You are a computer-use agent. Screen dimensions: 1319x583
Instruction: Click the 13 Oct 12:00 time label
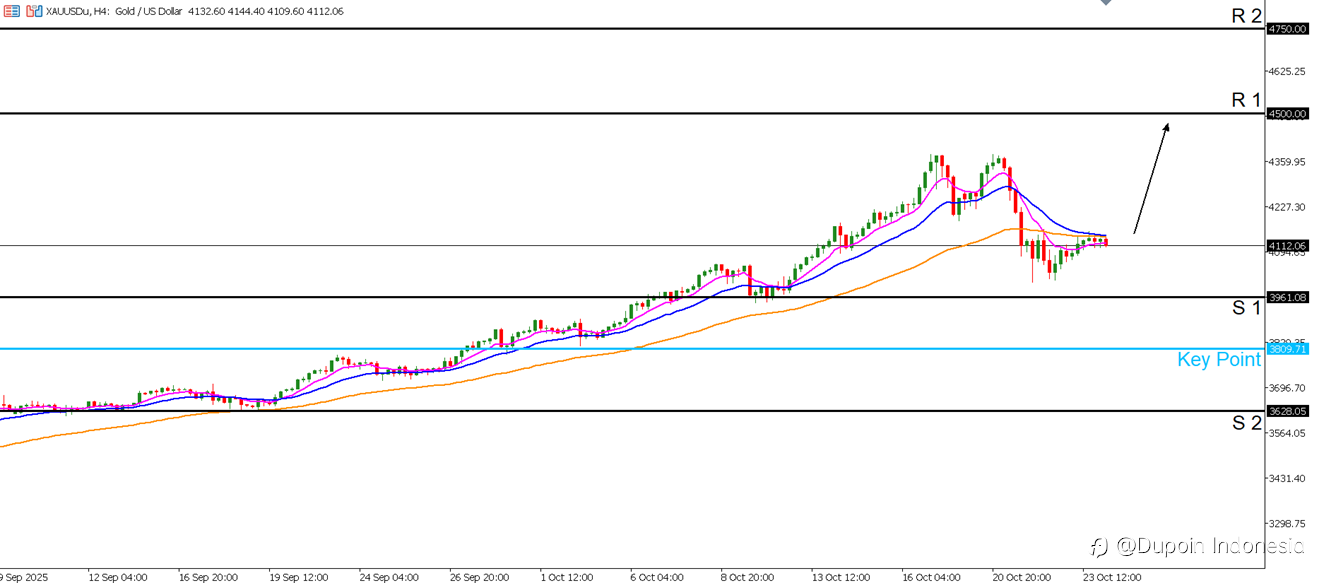tap(841, 577)
